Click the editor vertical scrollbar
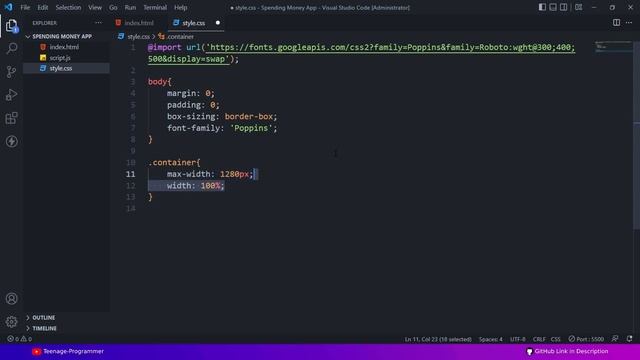 click(636, 135)
